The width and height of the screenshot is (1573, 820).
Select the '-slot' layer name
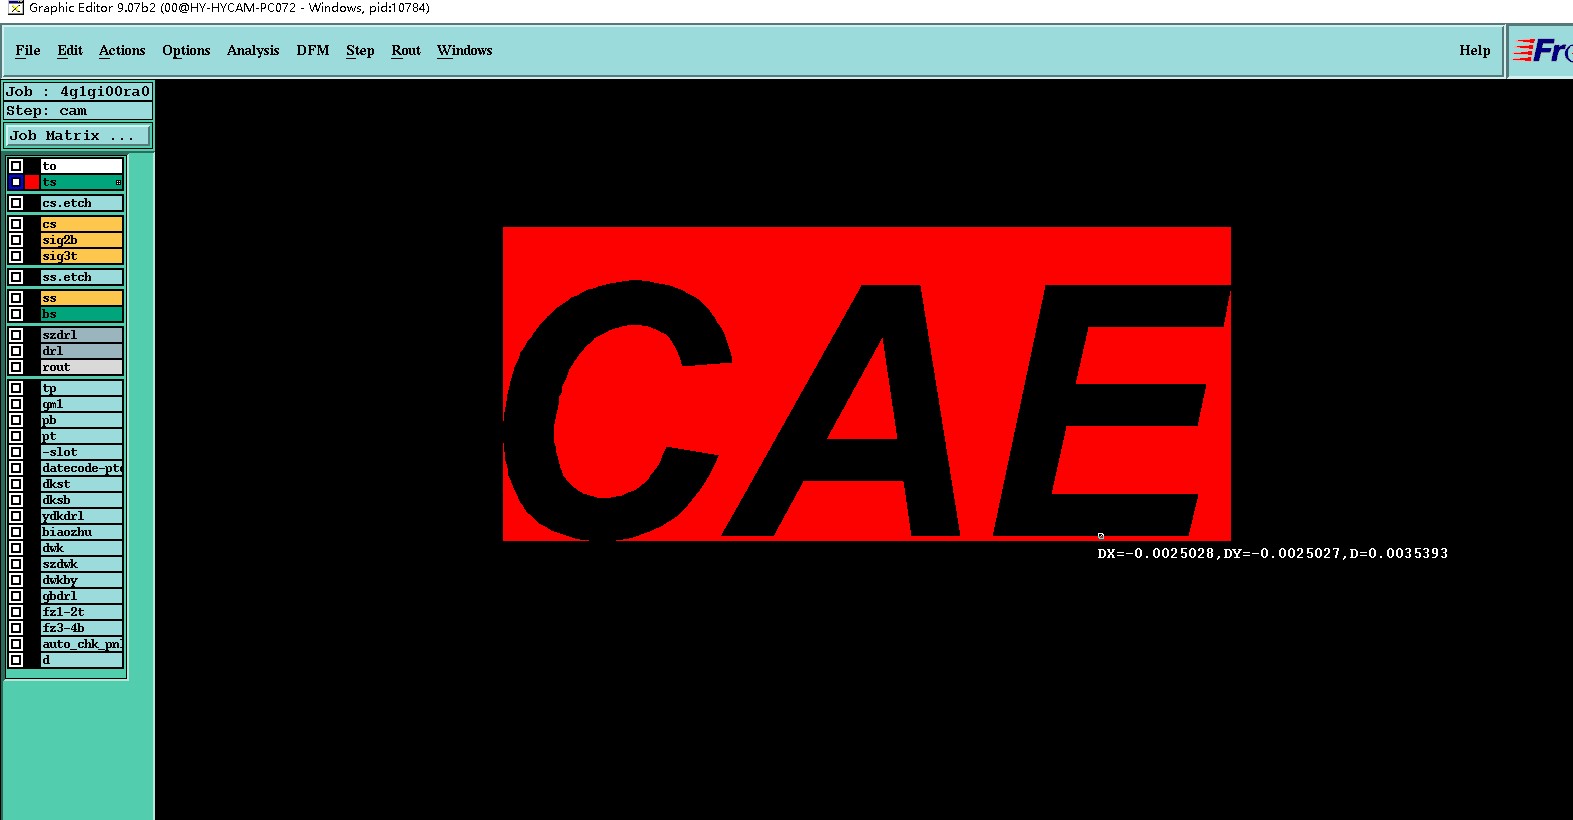82,452
